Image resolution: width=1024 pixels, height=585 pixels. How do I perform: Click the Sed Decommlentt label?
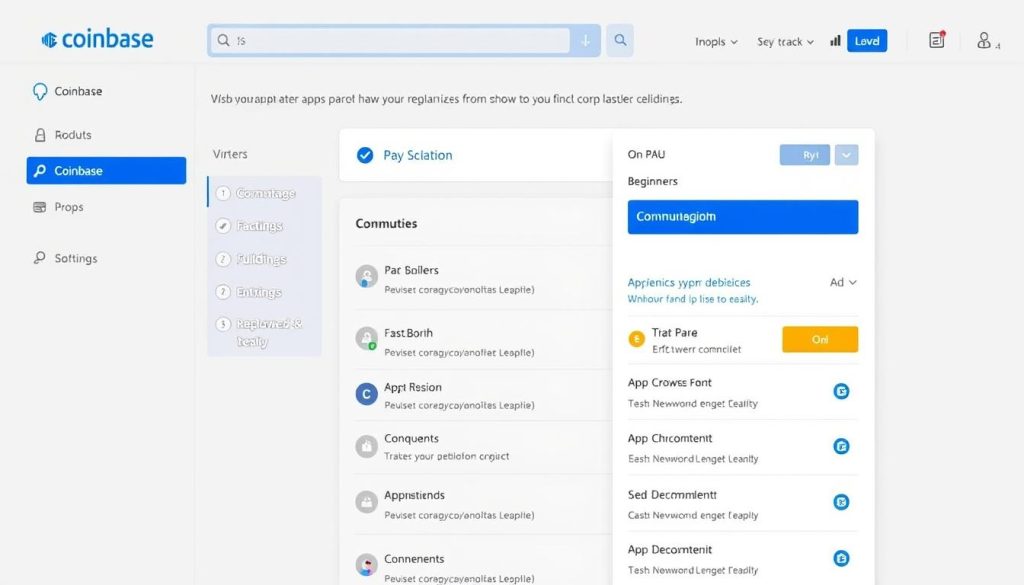coord(672,495)
